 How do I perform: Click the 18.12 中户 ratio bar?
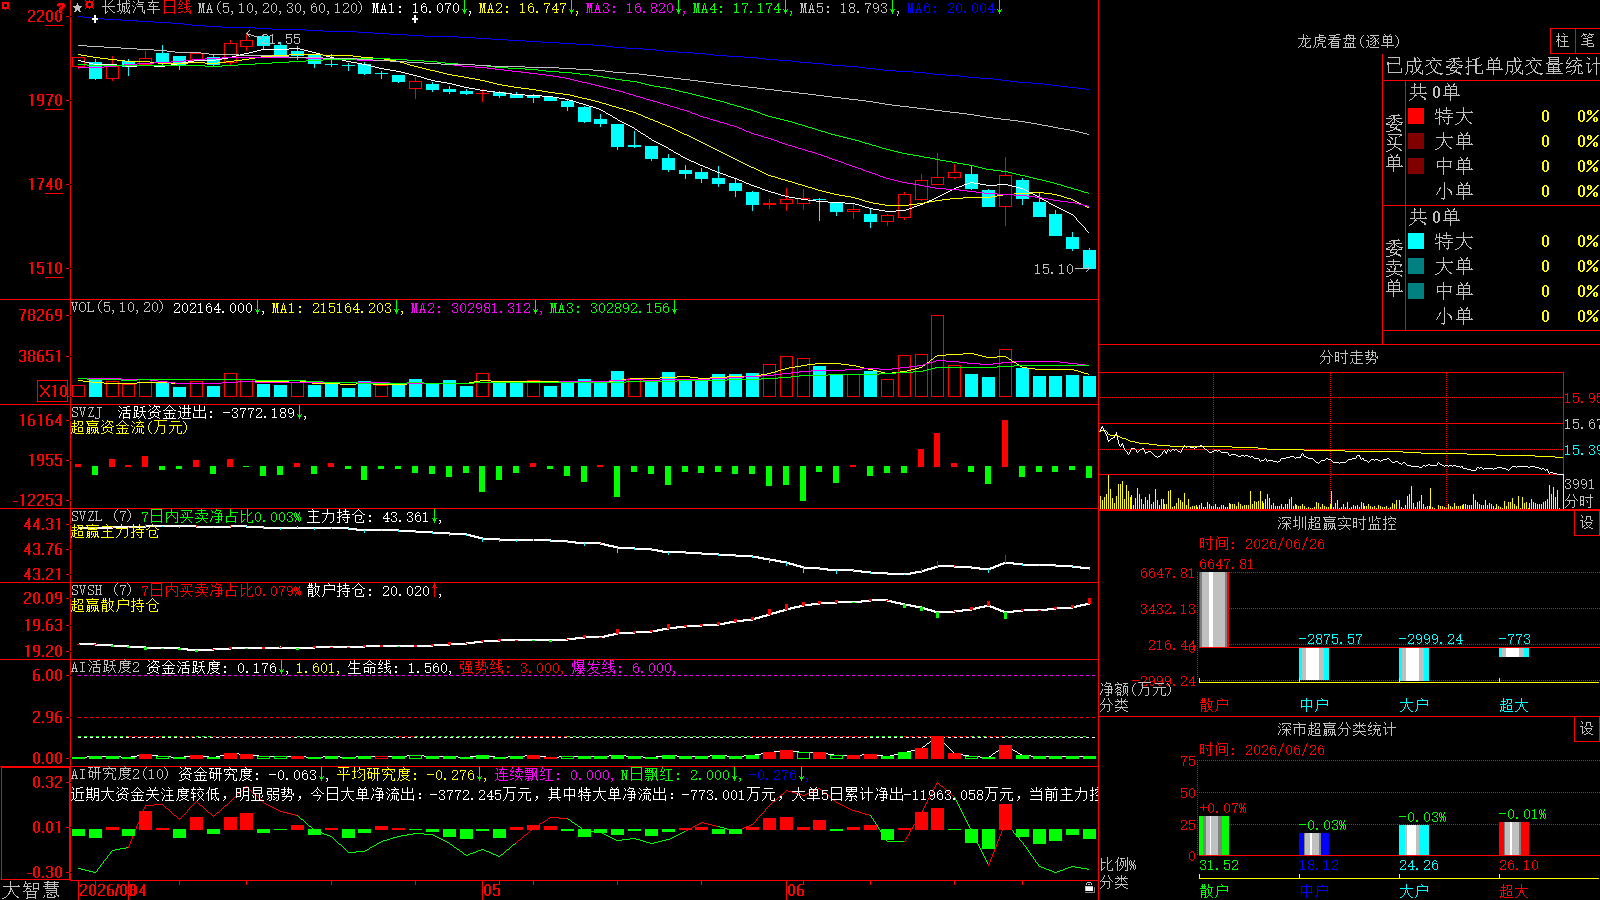click(1314, 844)
